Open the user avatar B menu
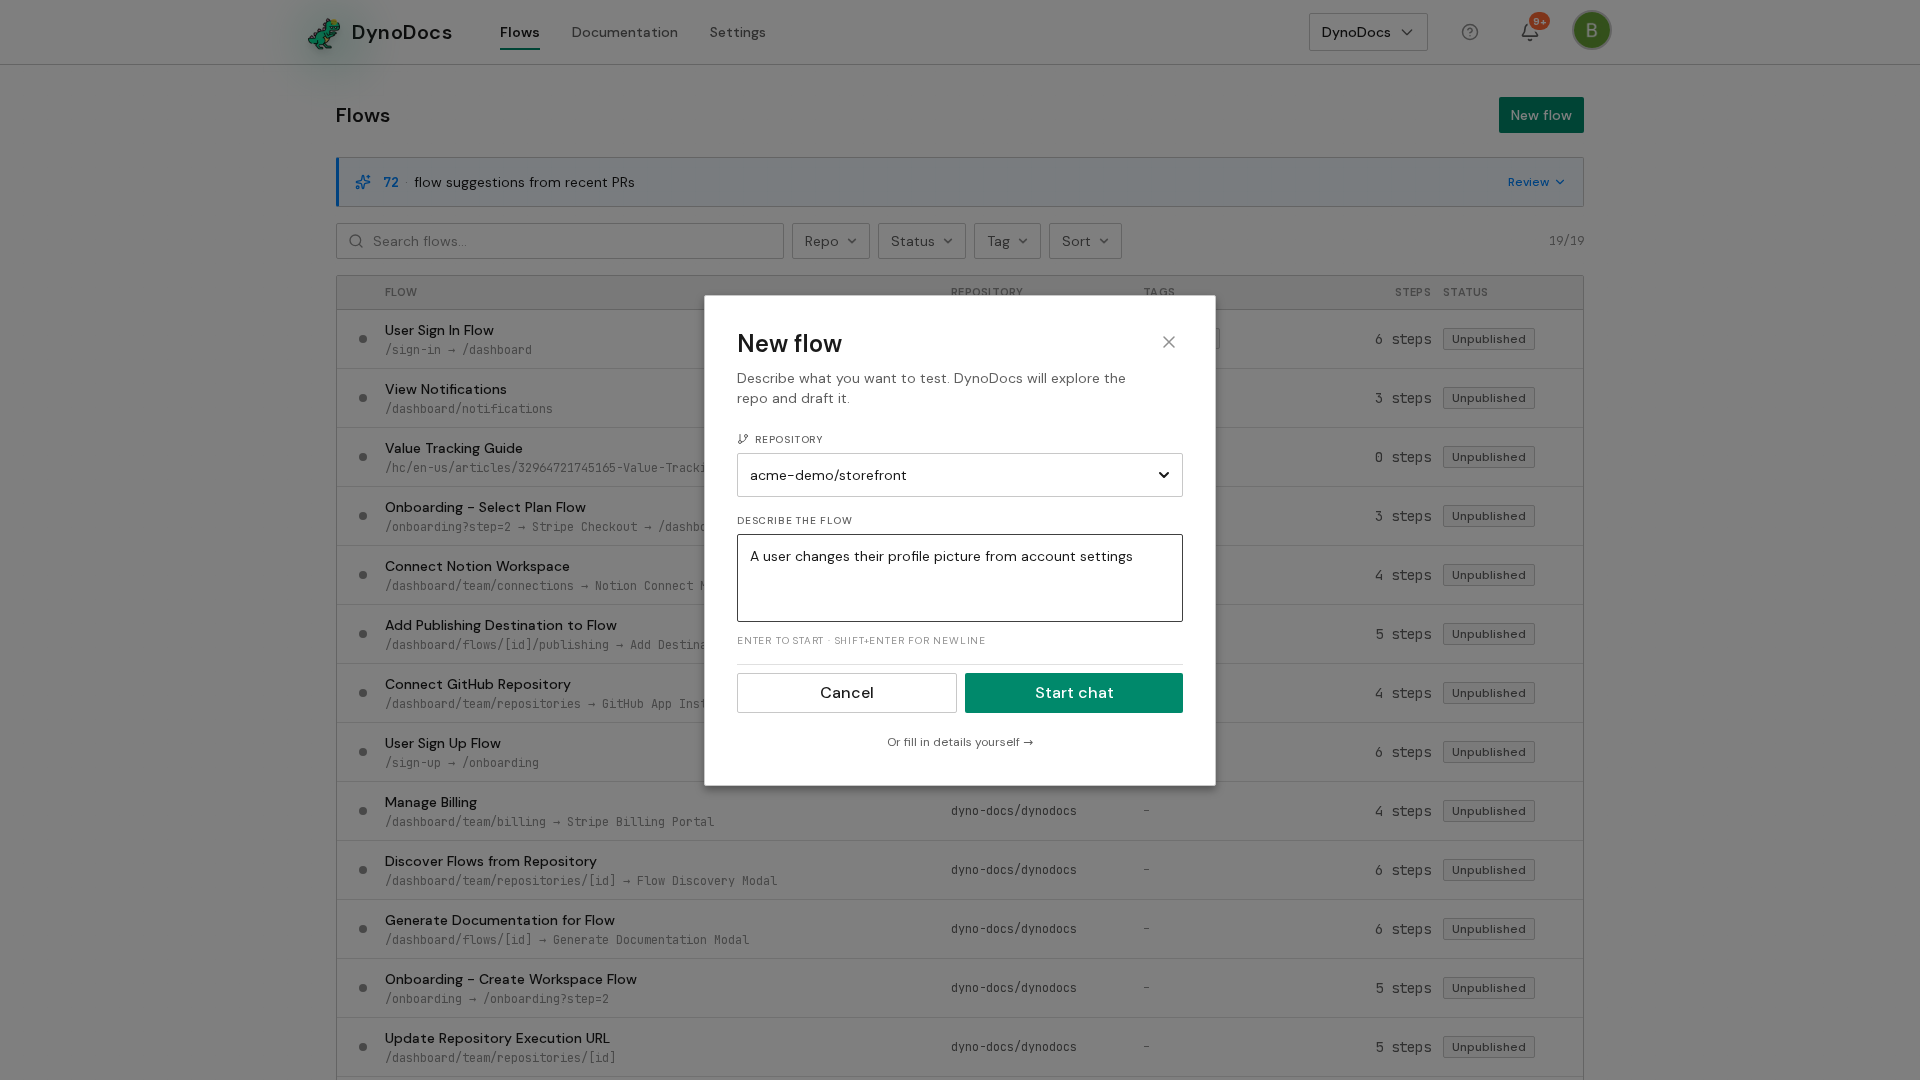This screenshot has height=1080, width=1920. tap(1591, 30)
